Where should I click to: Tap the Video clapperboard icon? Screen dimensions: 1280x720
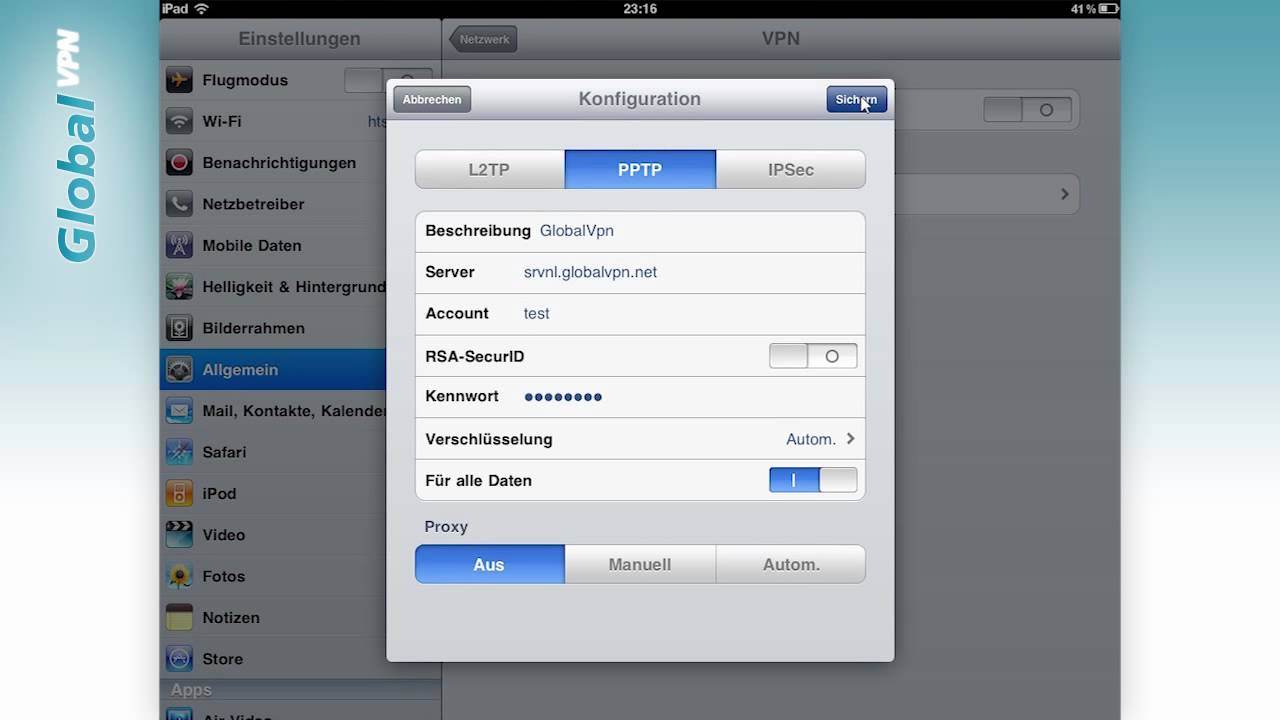click(x=180, y=535)
